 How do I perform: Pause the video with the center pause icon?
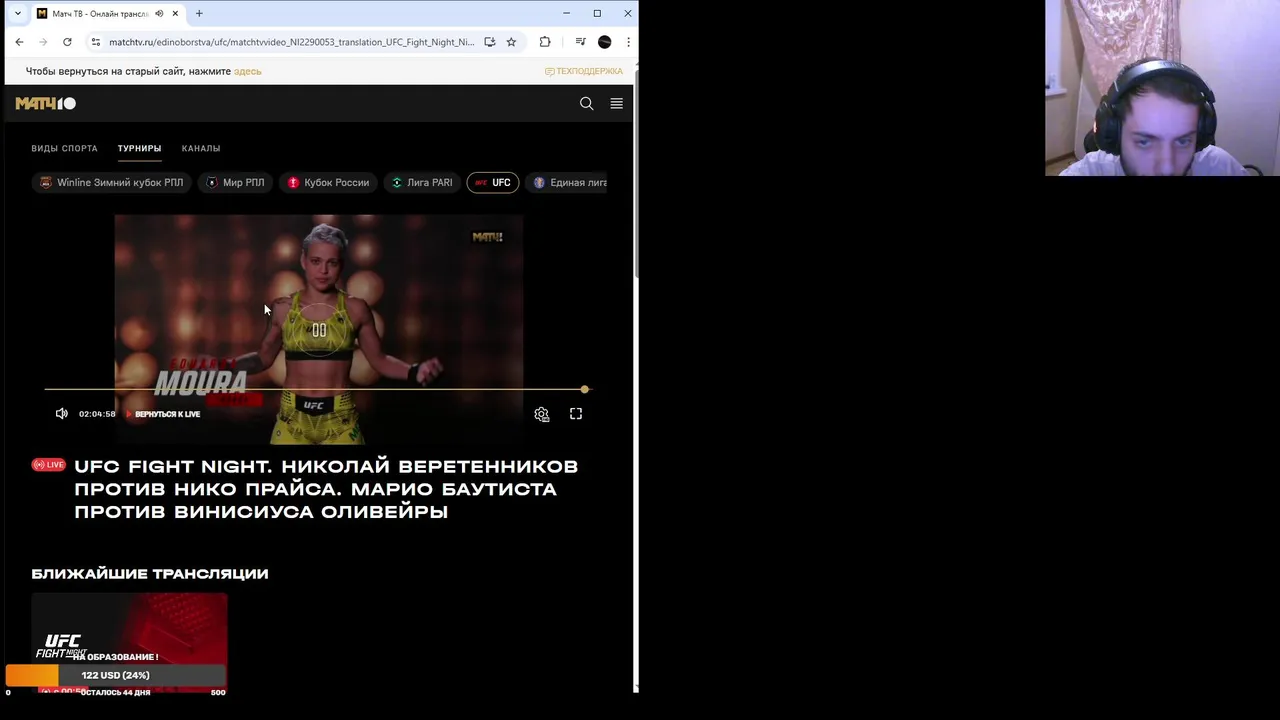[x=319, y=330]
